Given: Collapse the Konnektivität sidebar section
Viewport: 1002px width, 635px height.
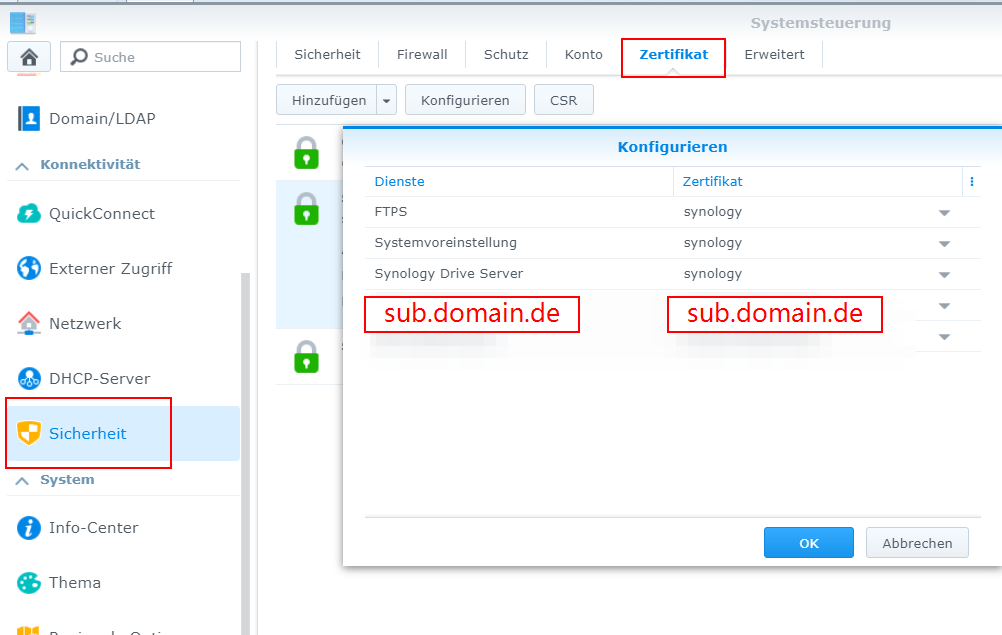Looking at the screenshot, I should click(x=22, y=164).
